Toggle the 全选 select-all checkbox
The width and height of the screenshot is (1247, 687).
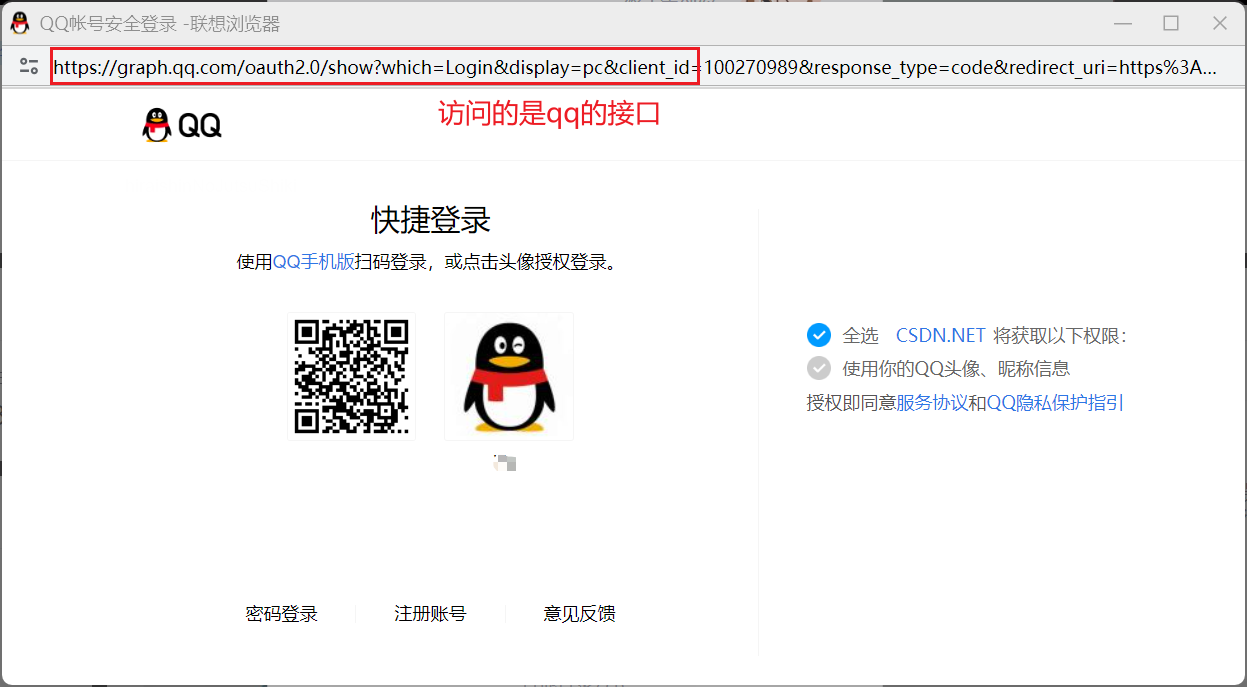click(x=819, y=335)
